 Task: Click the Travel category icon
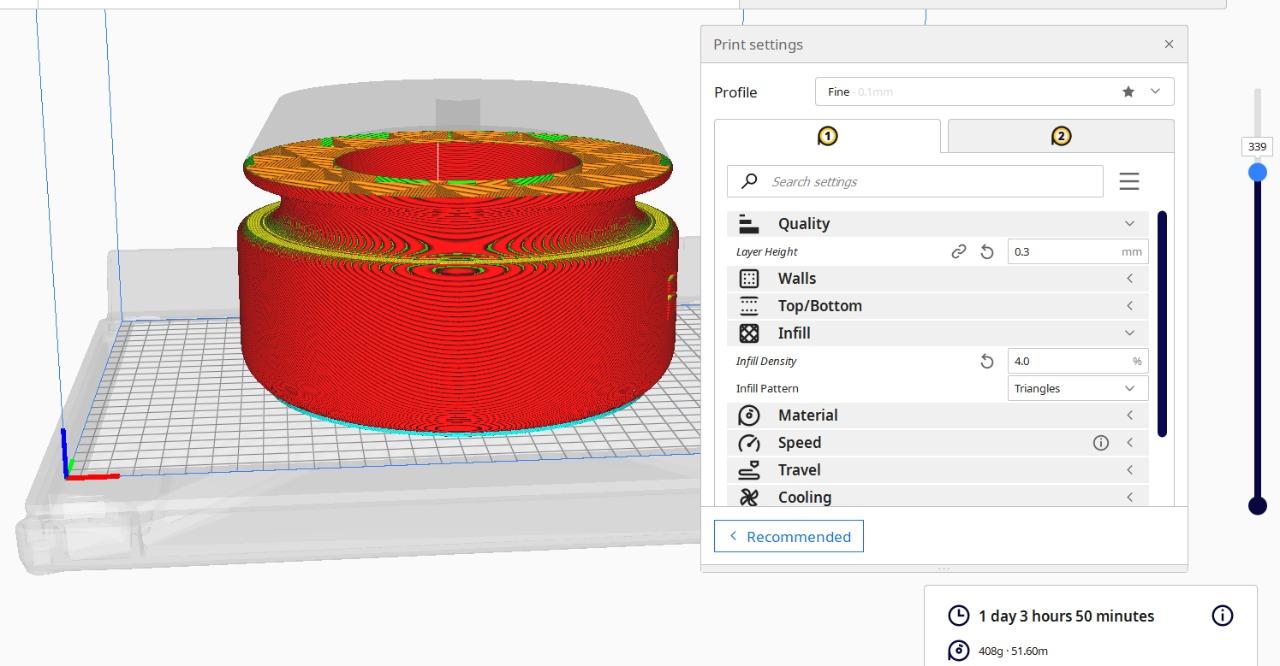pos(748,470)
